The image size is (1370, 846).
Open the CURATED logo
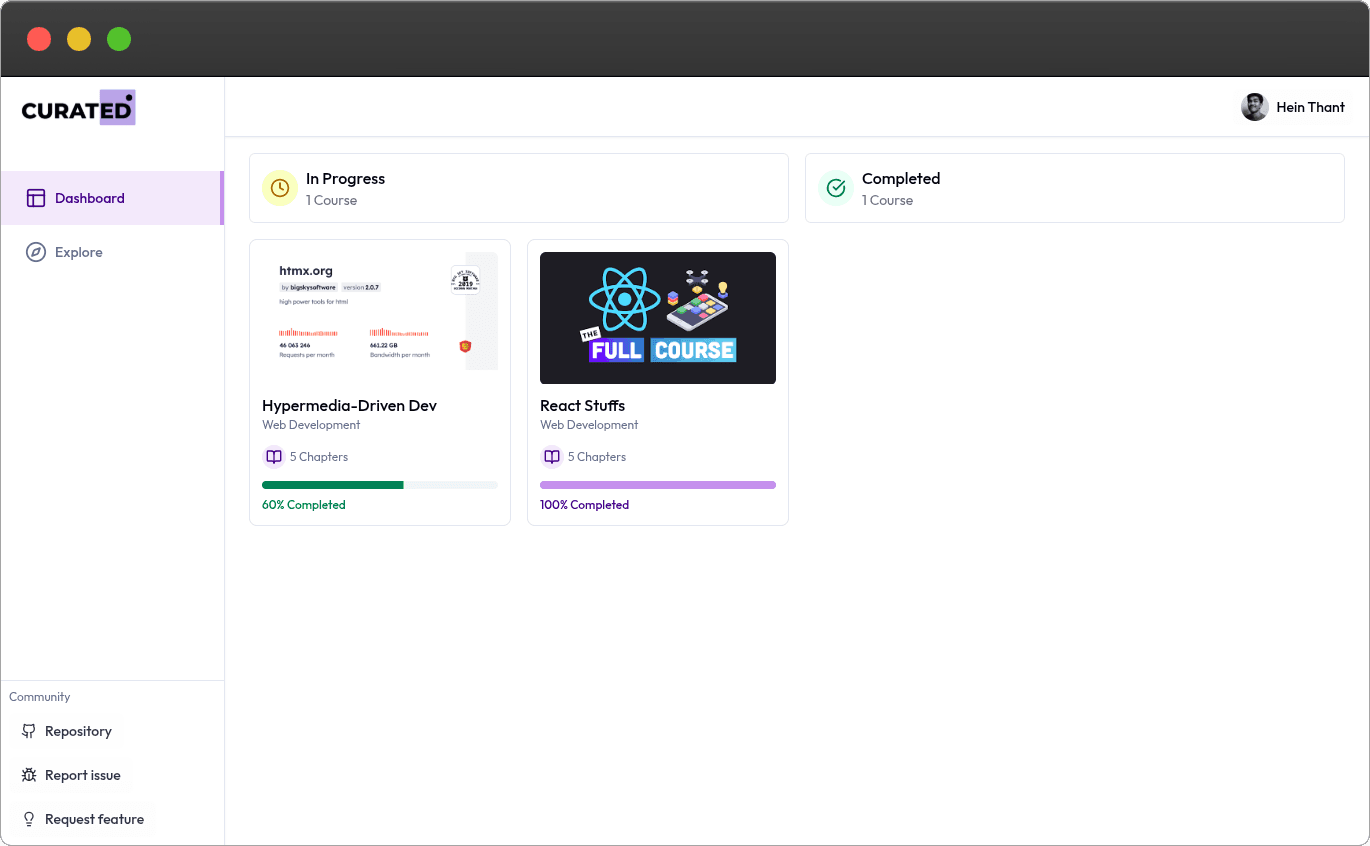(x=79, y=107)
